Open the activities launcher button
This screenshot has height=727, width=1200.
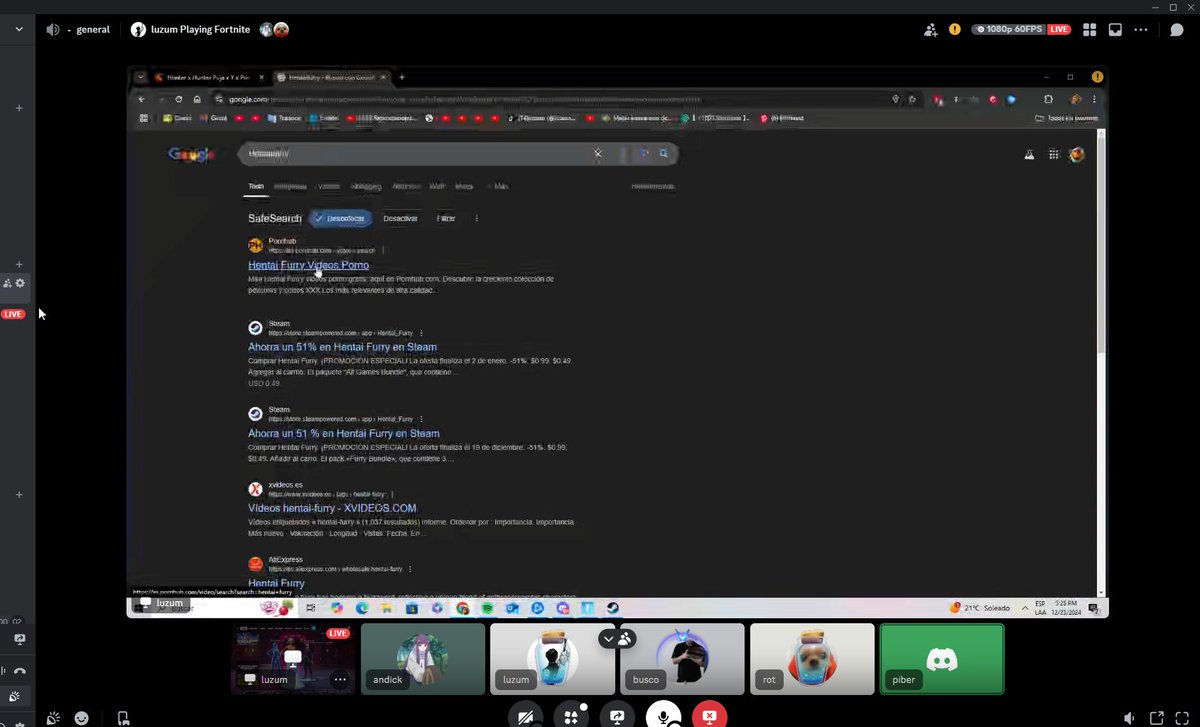[571, 716]
